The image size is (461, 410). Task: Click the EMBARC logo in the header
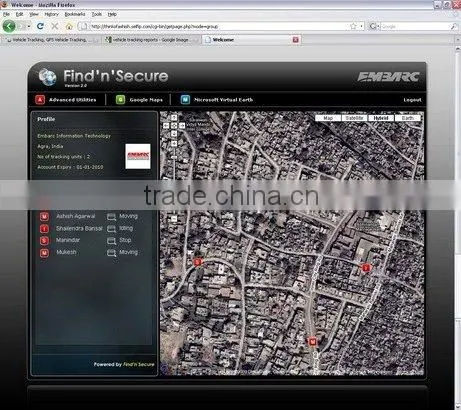388,77
